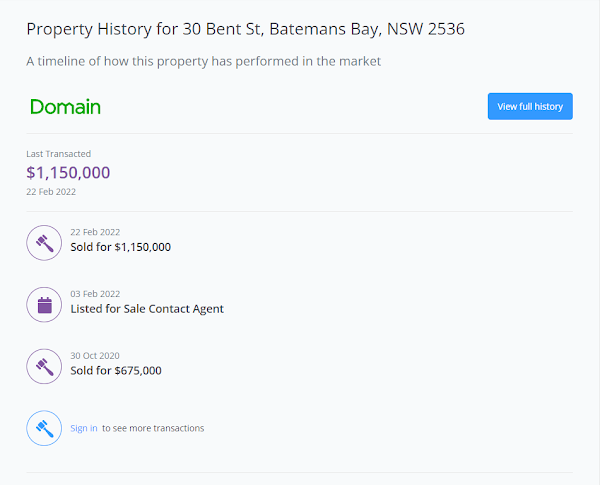This screenshot has width=600, height=485.
Task: Click the Property History heading for 30 Bent St
Action: click(x=245, y=29)
